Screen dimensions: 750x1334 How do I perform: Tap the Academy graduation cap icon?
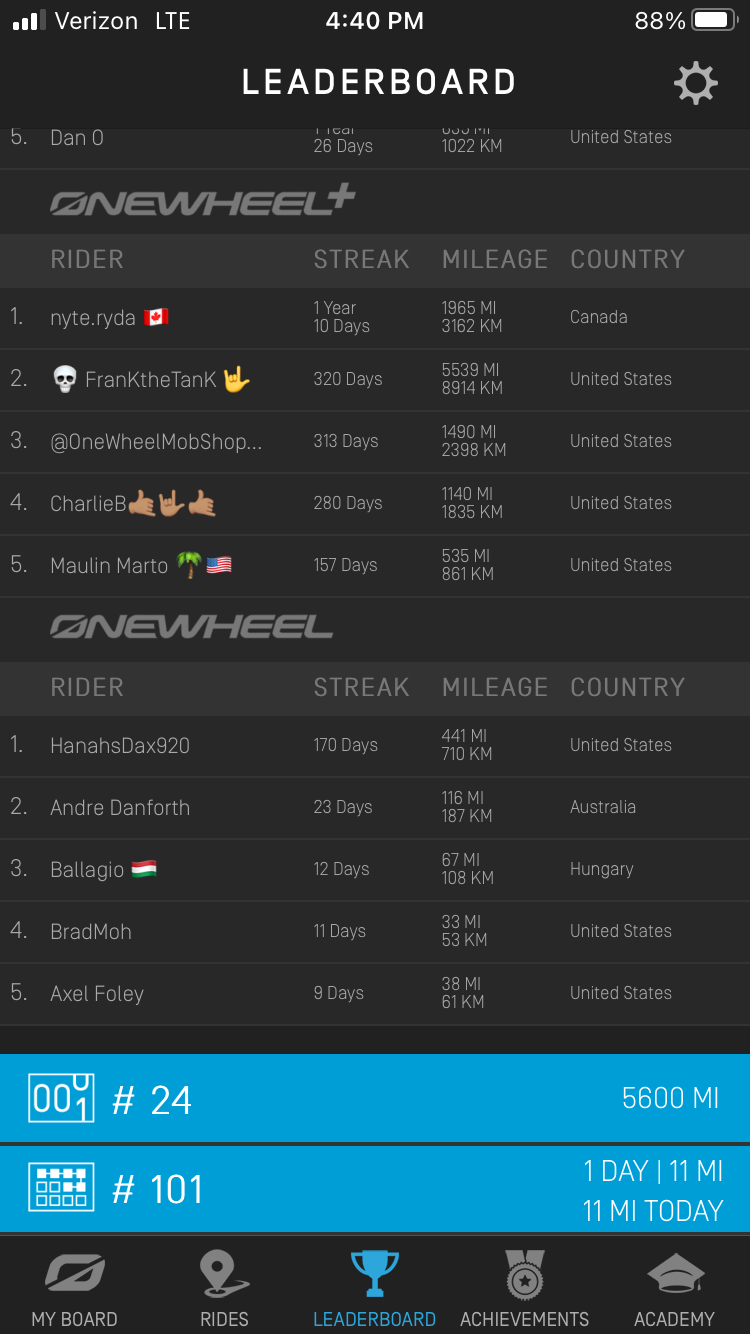(675, 1275)
